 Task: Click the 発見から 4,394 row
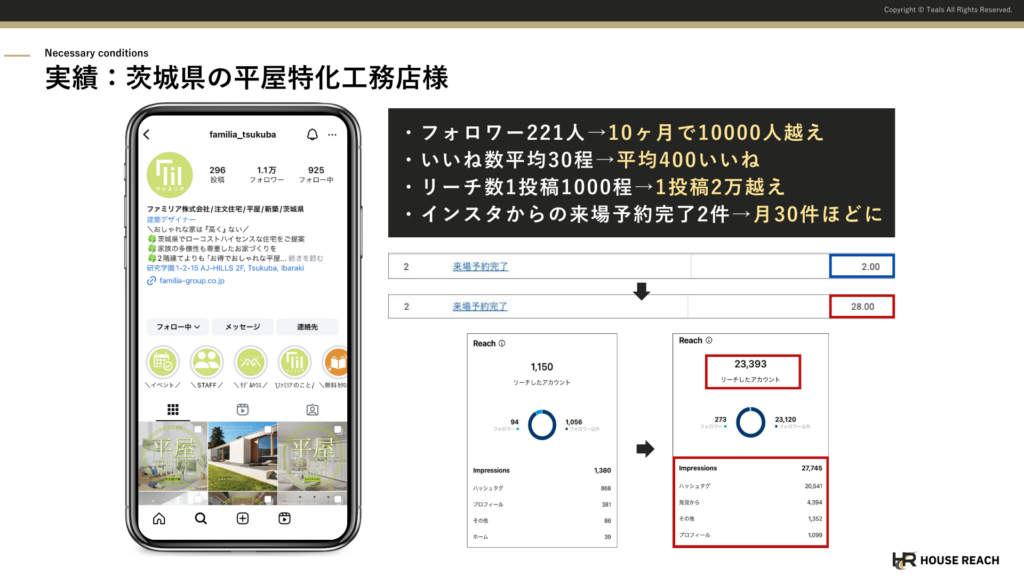coord(750,502)
